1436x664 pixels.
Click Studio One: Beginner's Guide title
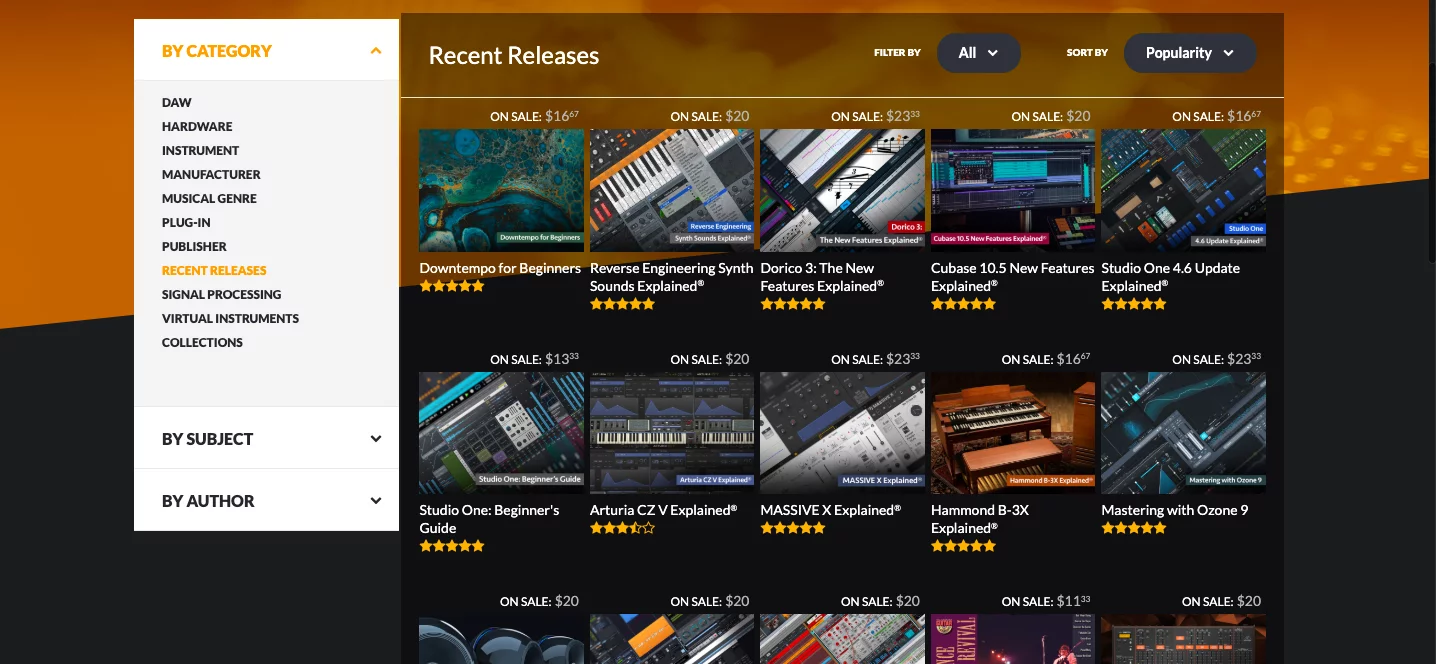point(489,519)
